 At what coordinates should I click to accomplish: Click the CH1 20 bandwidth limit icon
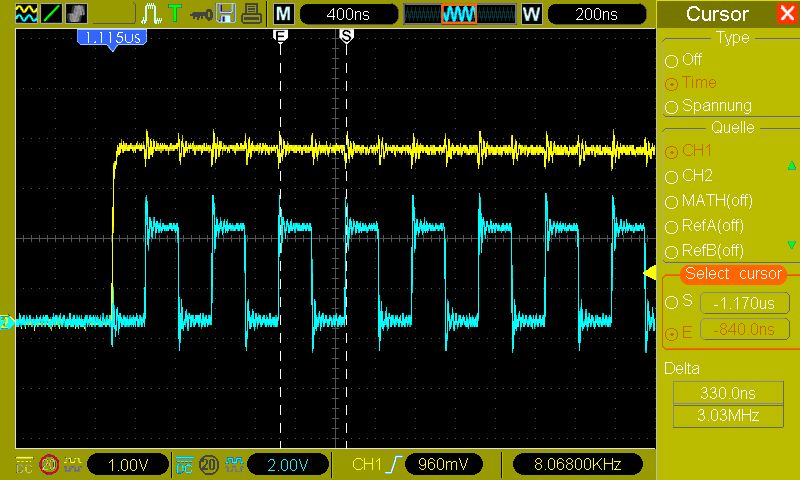pos(49,465)
